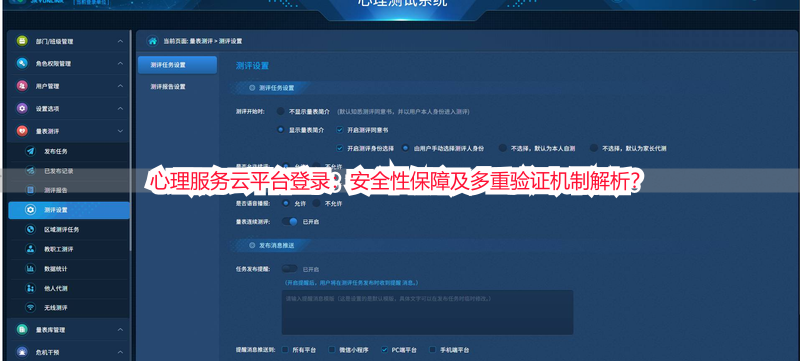Click the 区域测评任务 icon
800x361 pixels.
(x=31, y=229)
